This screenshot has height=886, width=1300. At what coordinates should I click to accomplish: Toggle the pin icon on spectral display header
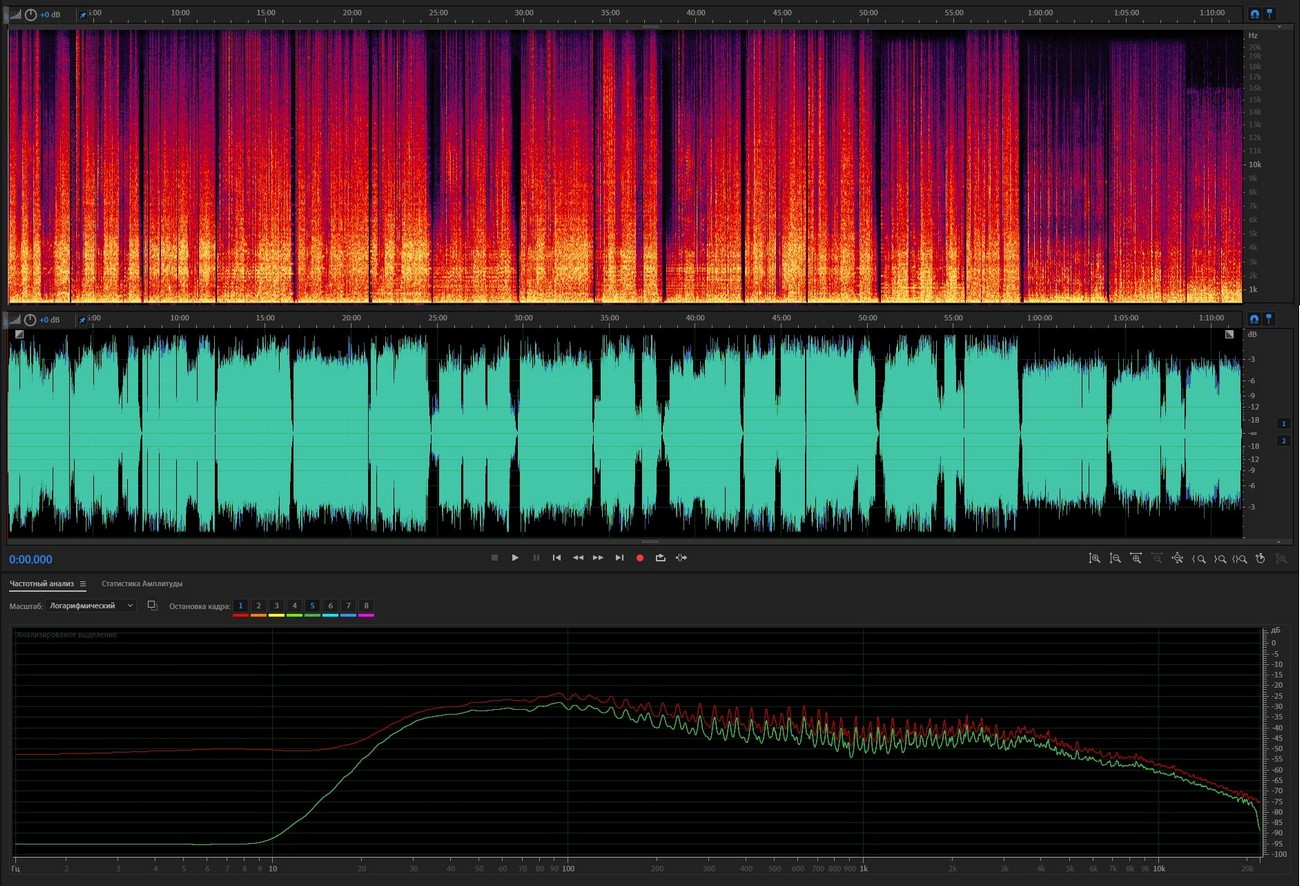point(1270,15)
